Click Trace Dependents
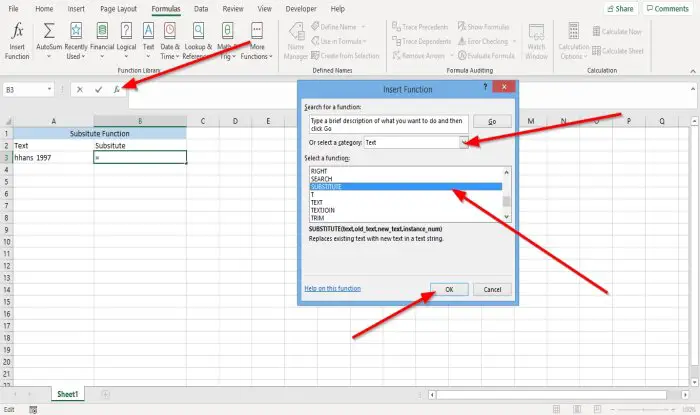Viewport: 700px width, 415px height. click(x=421, y=41)
